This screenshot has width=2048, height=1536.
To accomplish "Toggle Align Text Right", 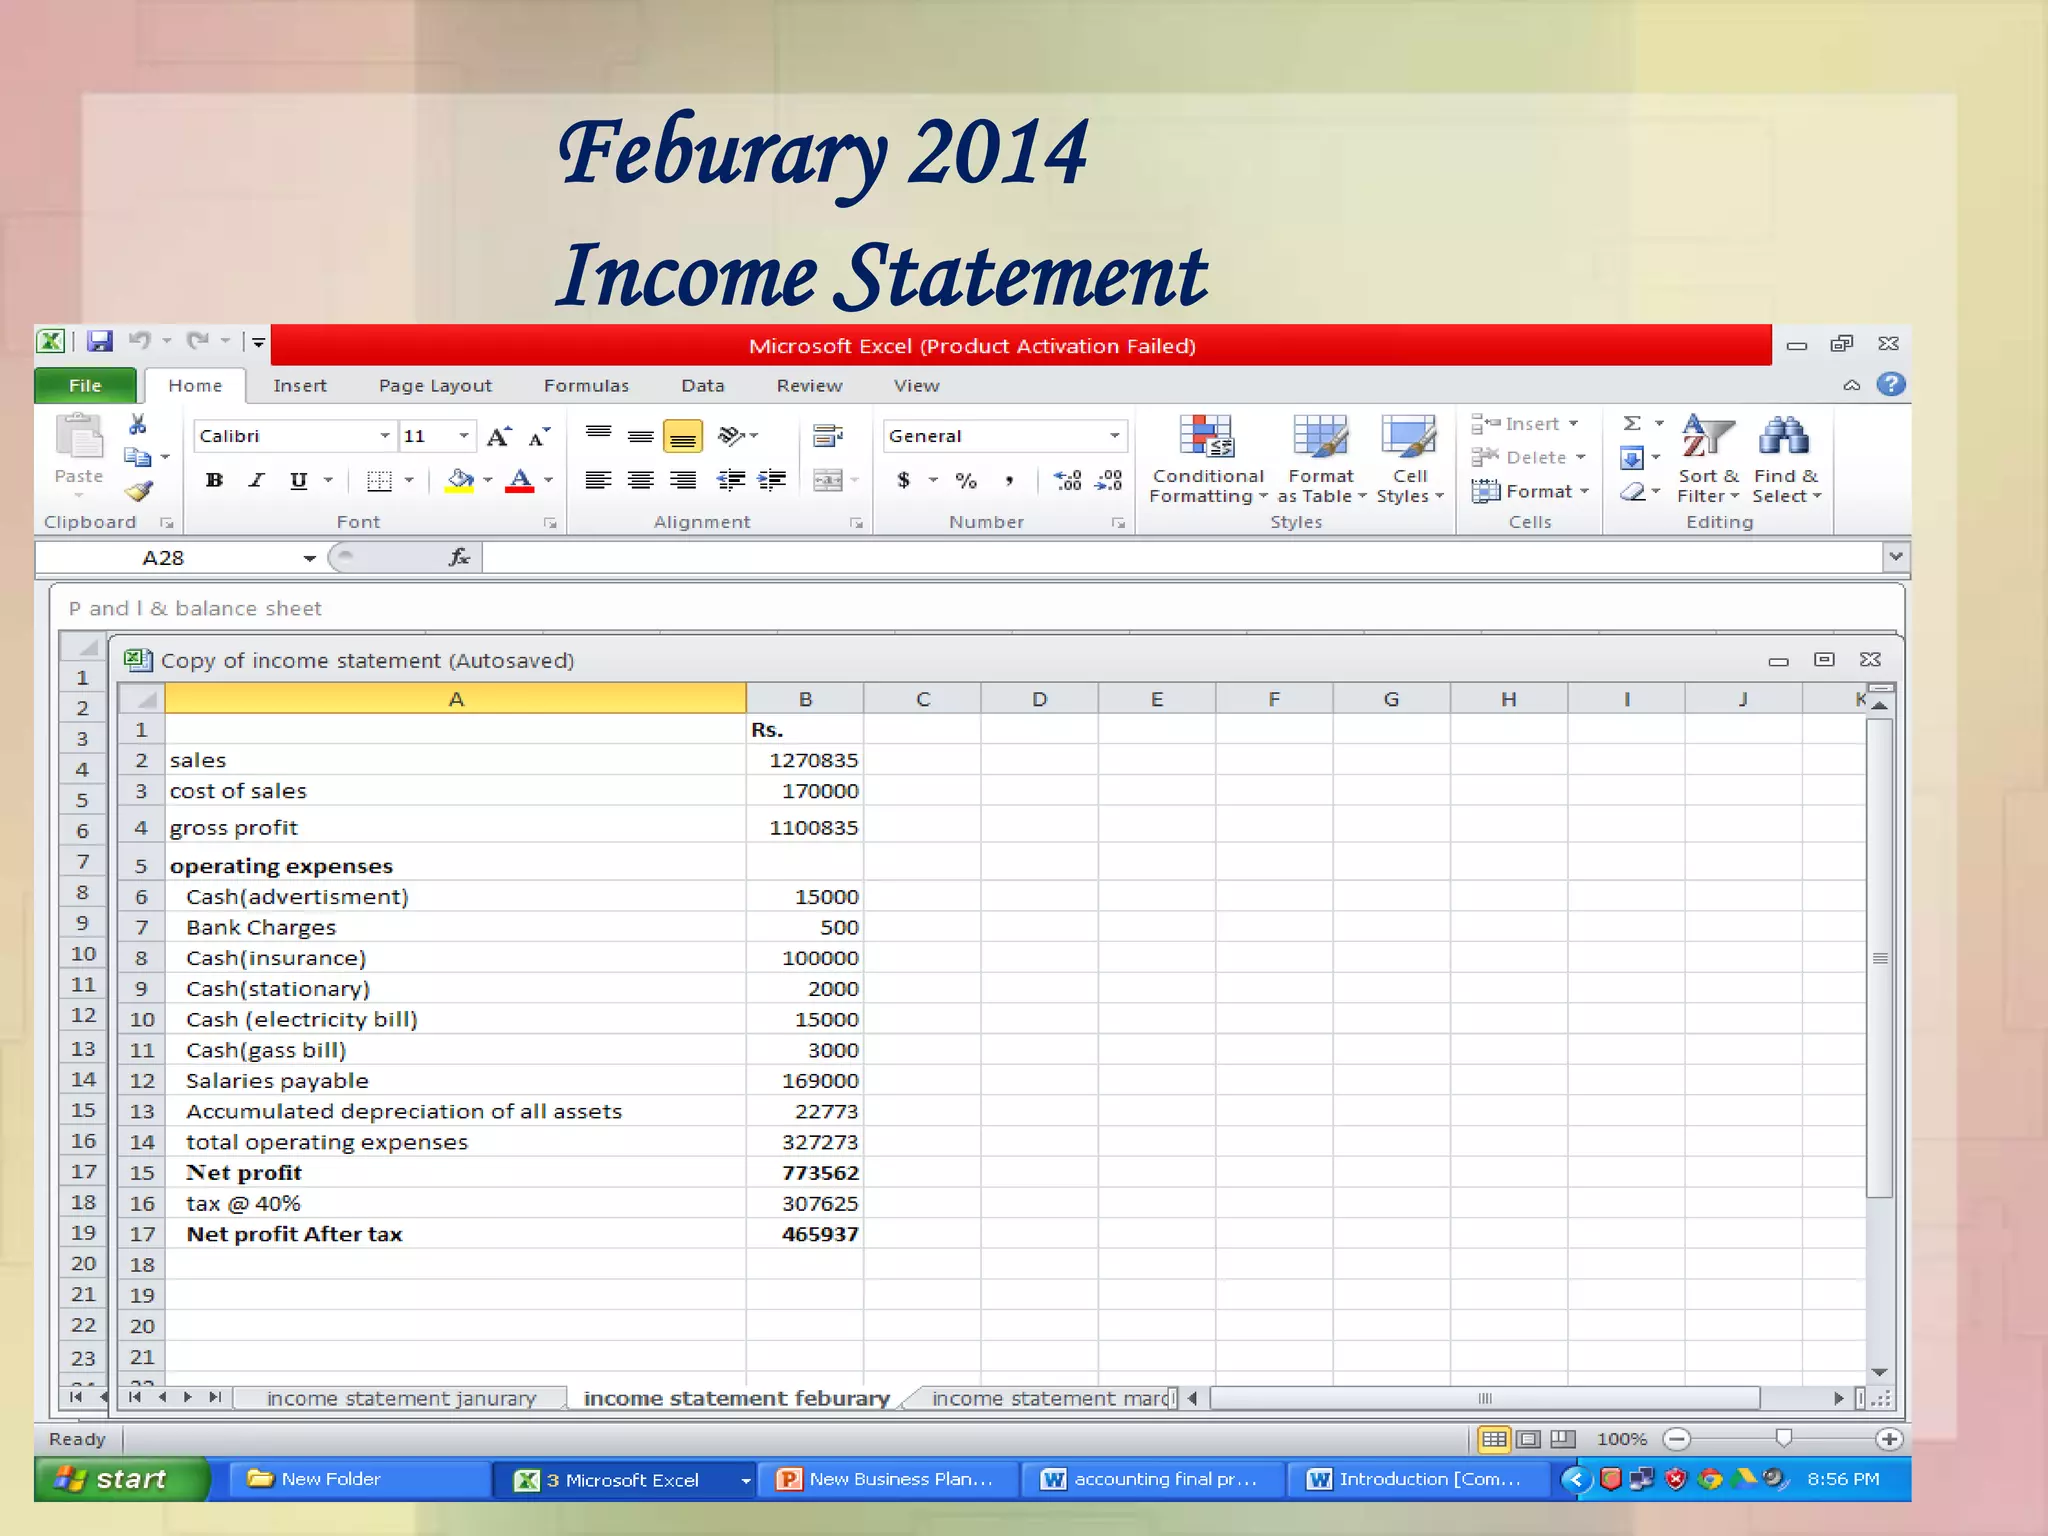I will pyautogui.click(x=683, y=481).
